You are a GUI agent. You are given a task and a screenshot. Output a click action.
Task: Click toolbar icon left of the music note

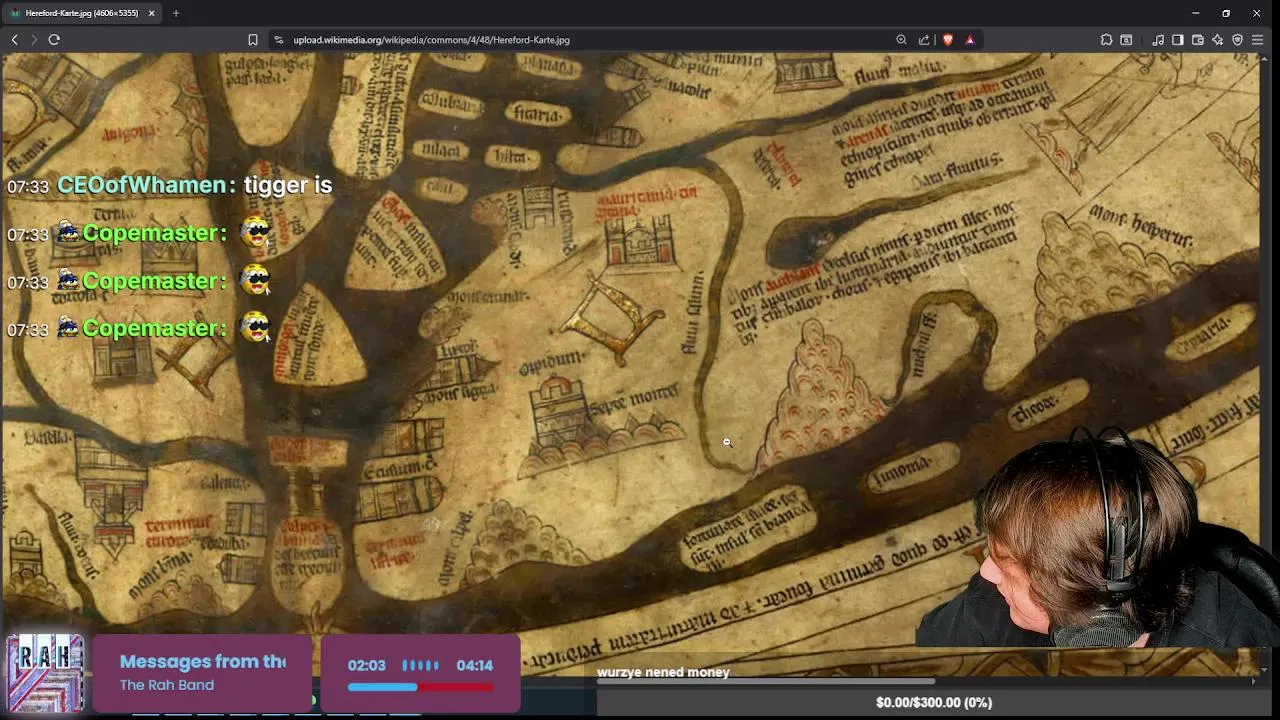pos(1126,40)
